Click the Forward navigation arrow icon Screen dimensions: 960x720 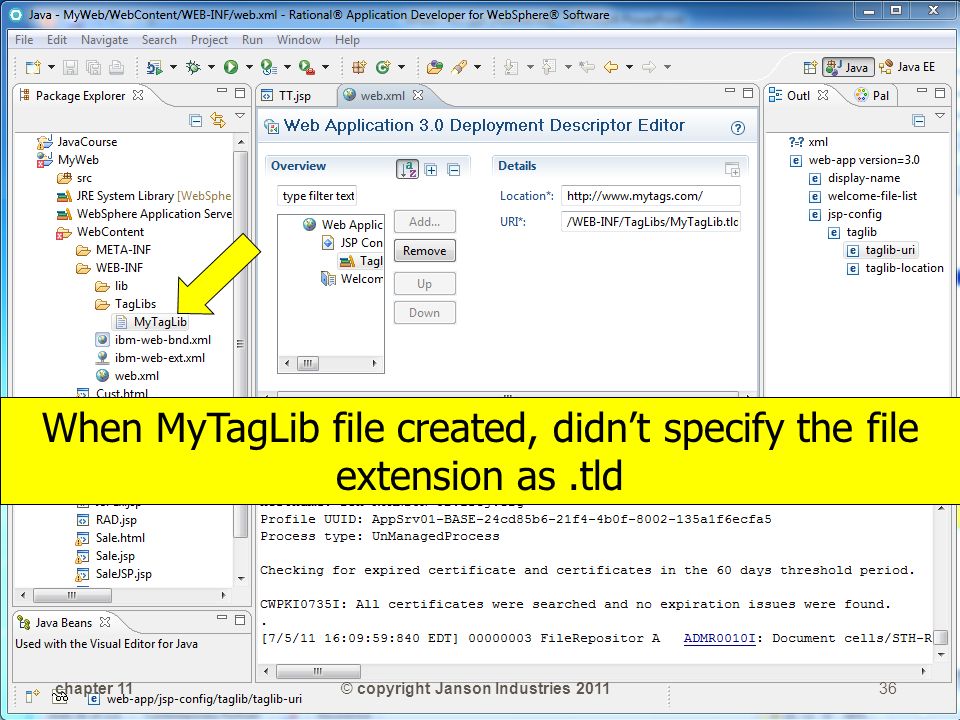coord(649,67)
